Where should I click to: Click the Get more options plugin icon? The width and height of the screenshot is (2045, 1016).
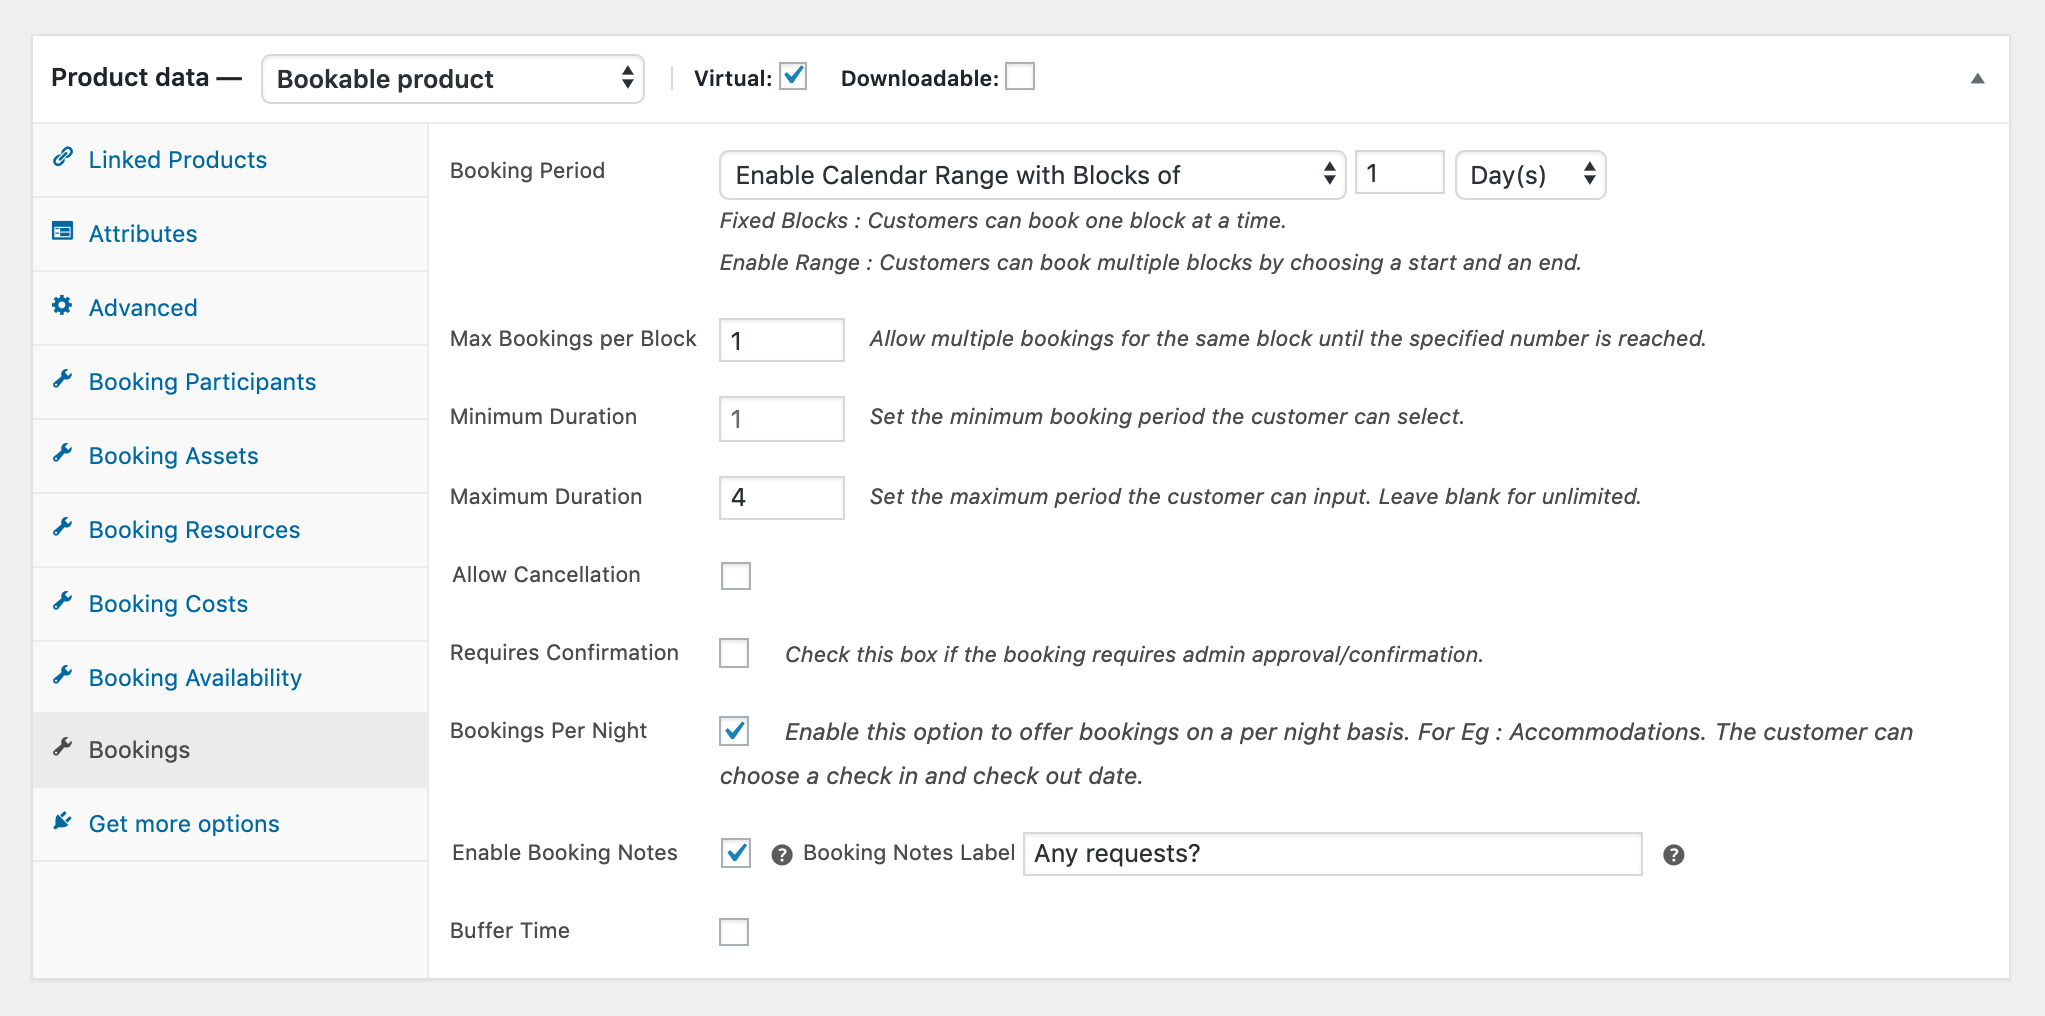tap(63, 821)
